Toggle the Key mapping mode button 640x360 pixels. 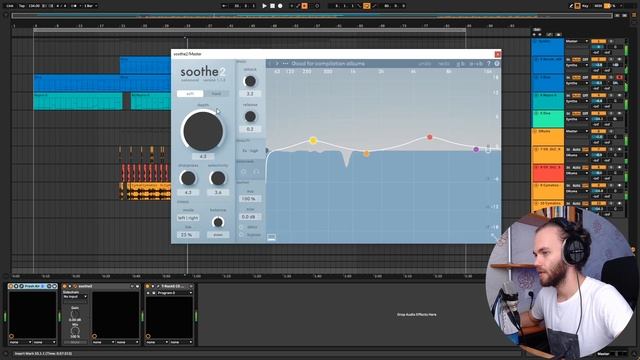(586, 6)
